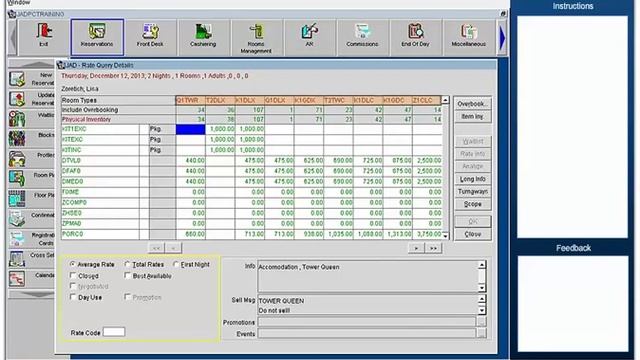Open the Commissions module

(x=362, y=37)
